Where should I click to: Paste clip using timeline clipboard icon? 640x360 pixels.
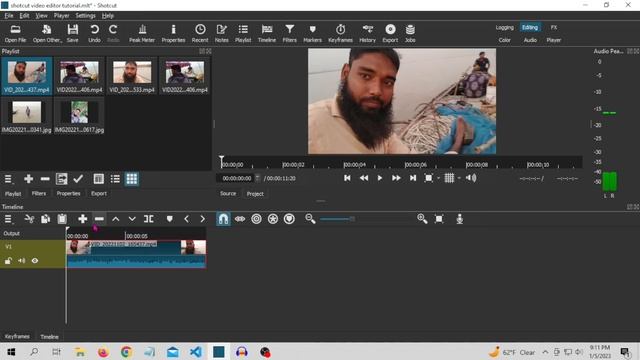(62, 219)
